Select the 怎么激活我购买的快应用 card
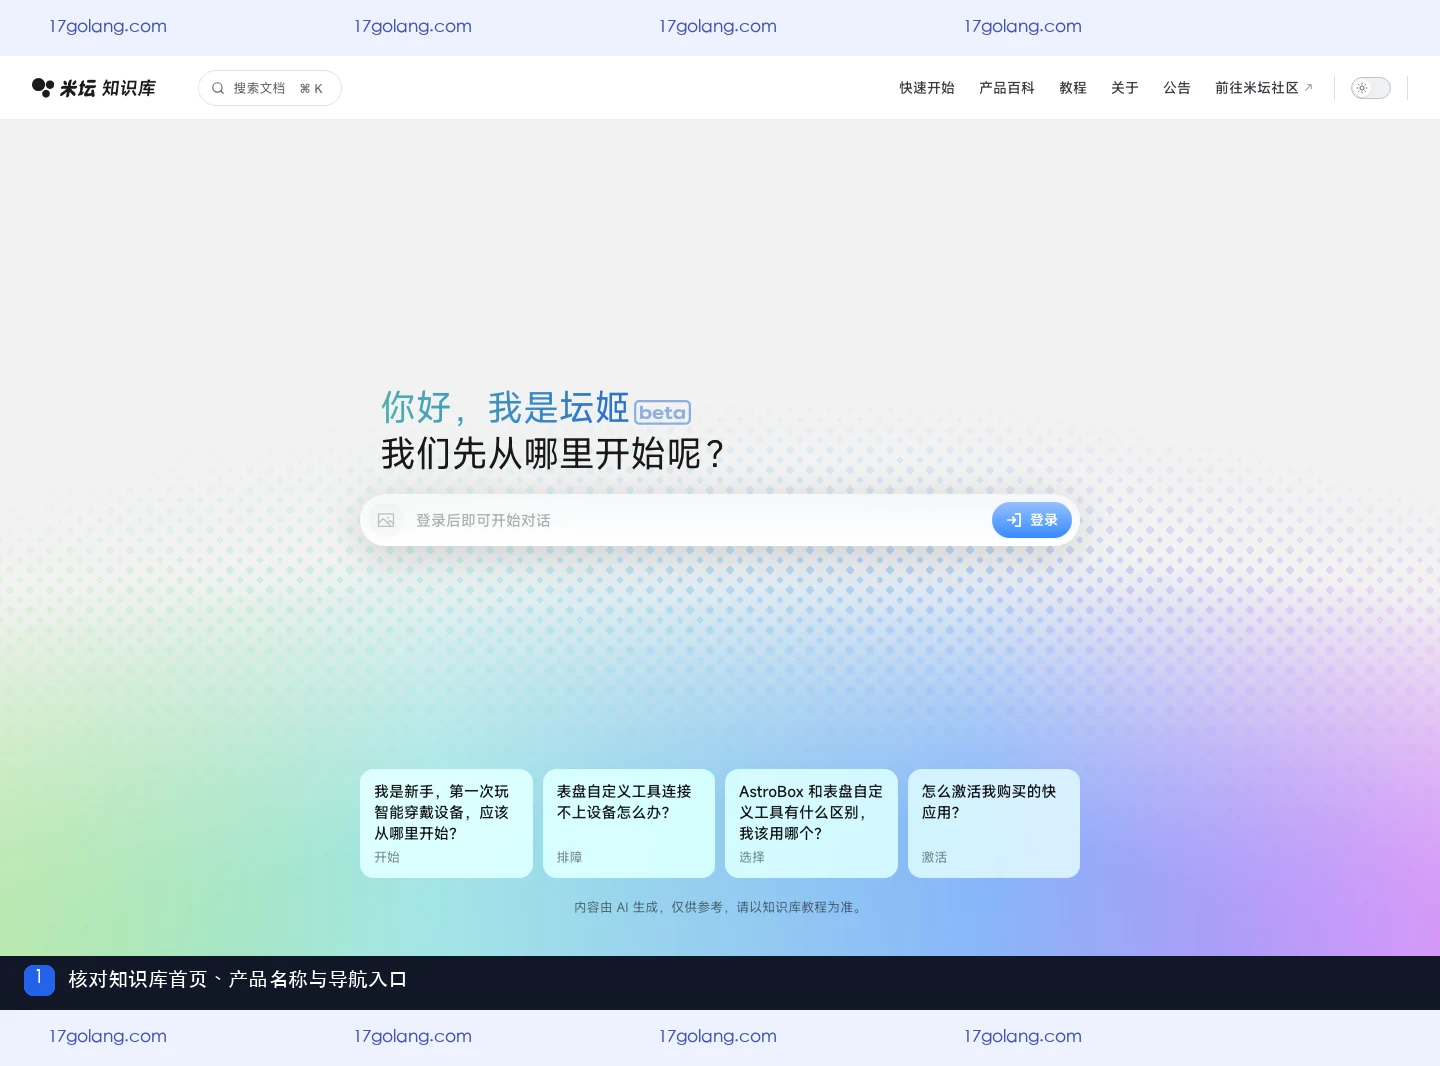Screen dimensions: 1440x1066 994,823
